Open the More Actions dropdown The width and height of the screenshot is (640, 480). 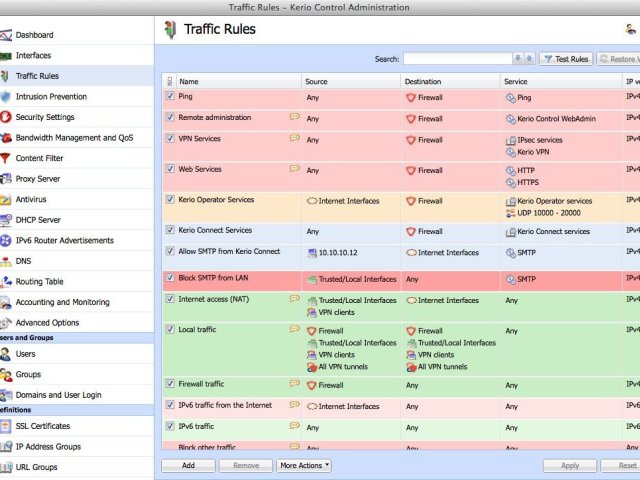(304, 465)
